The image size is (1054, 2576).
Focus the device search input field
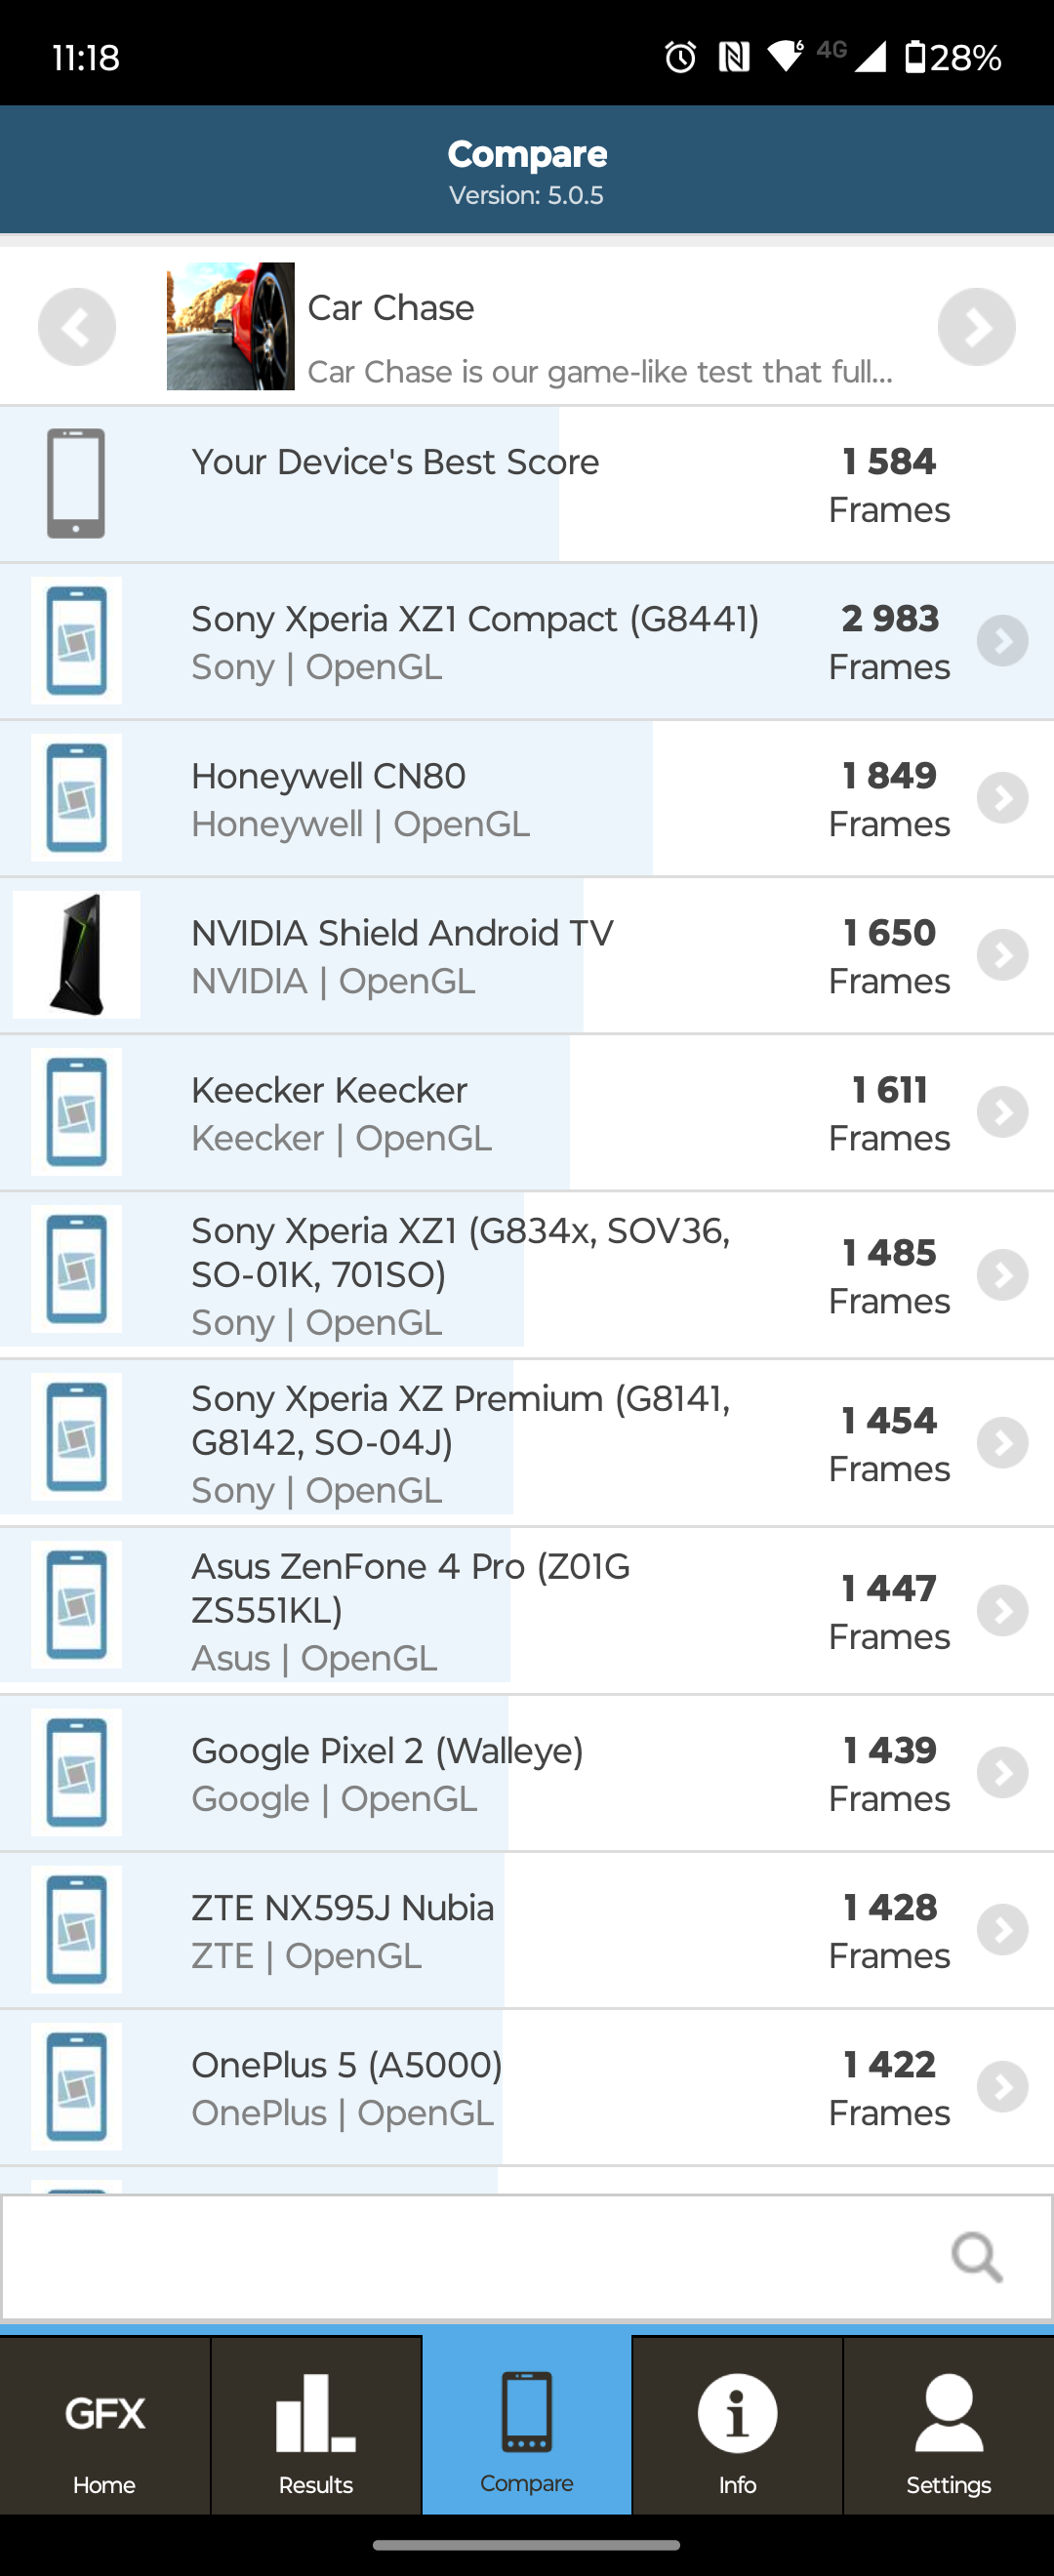(470, 2257)
